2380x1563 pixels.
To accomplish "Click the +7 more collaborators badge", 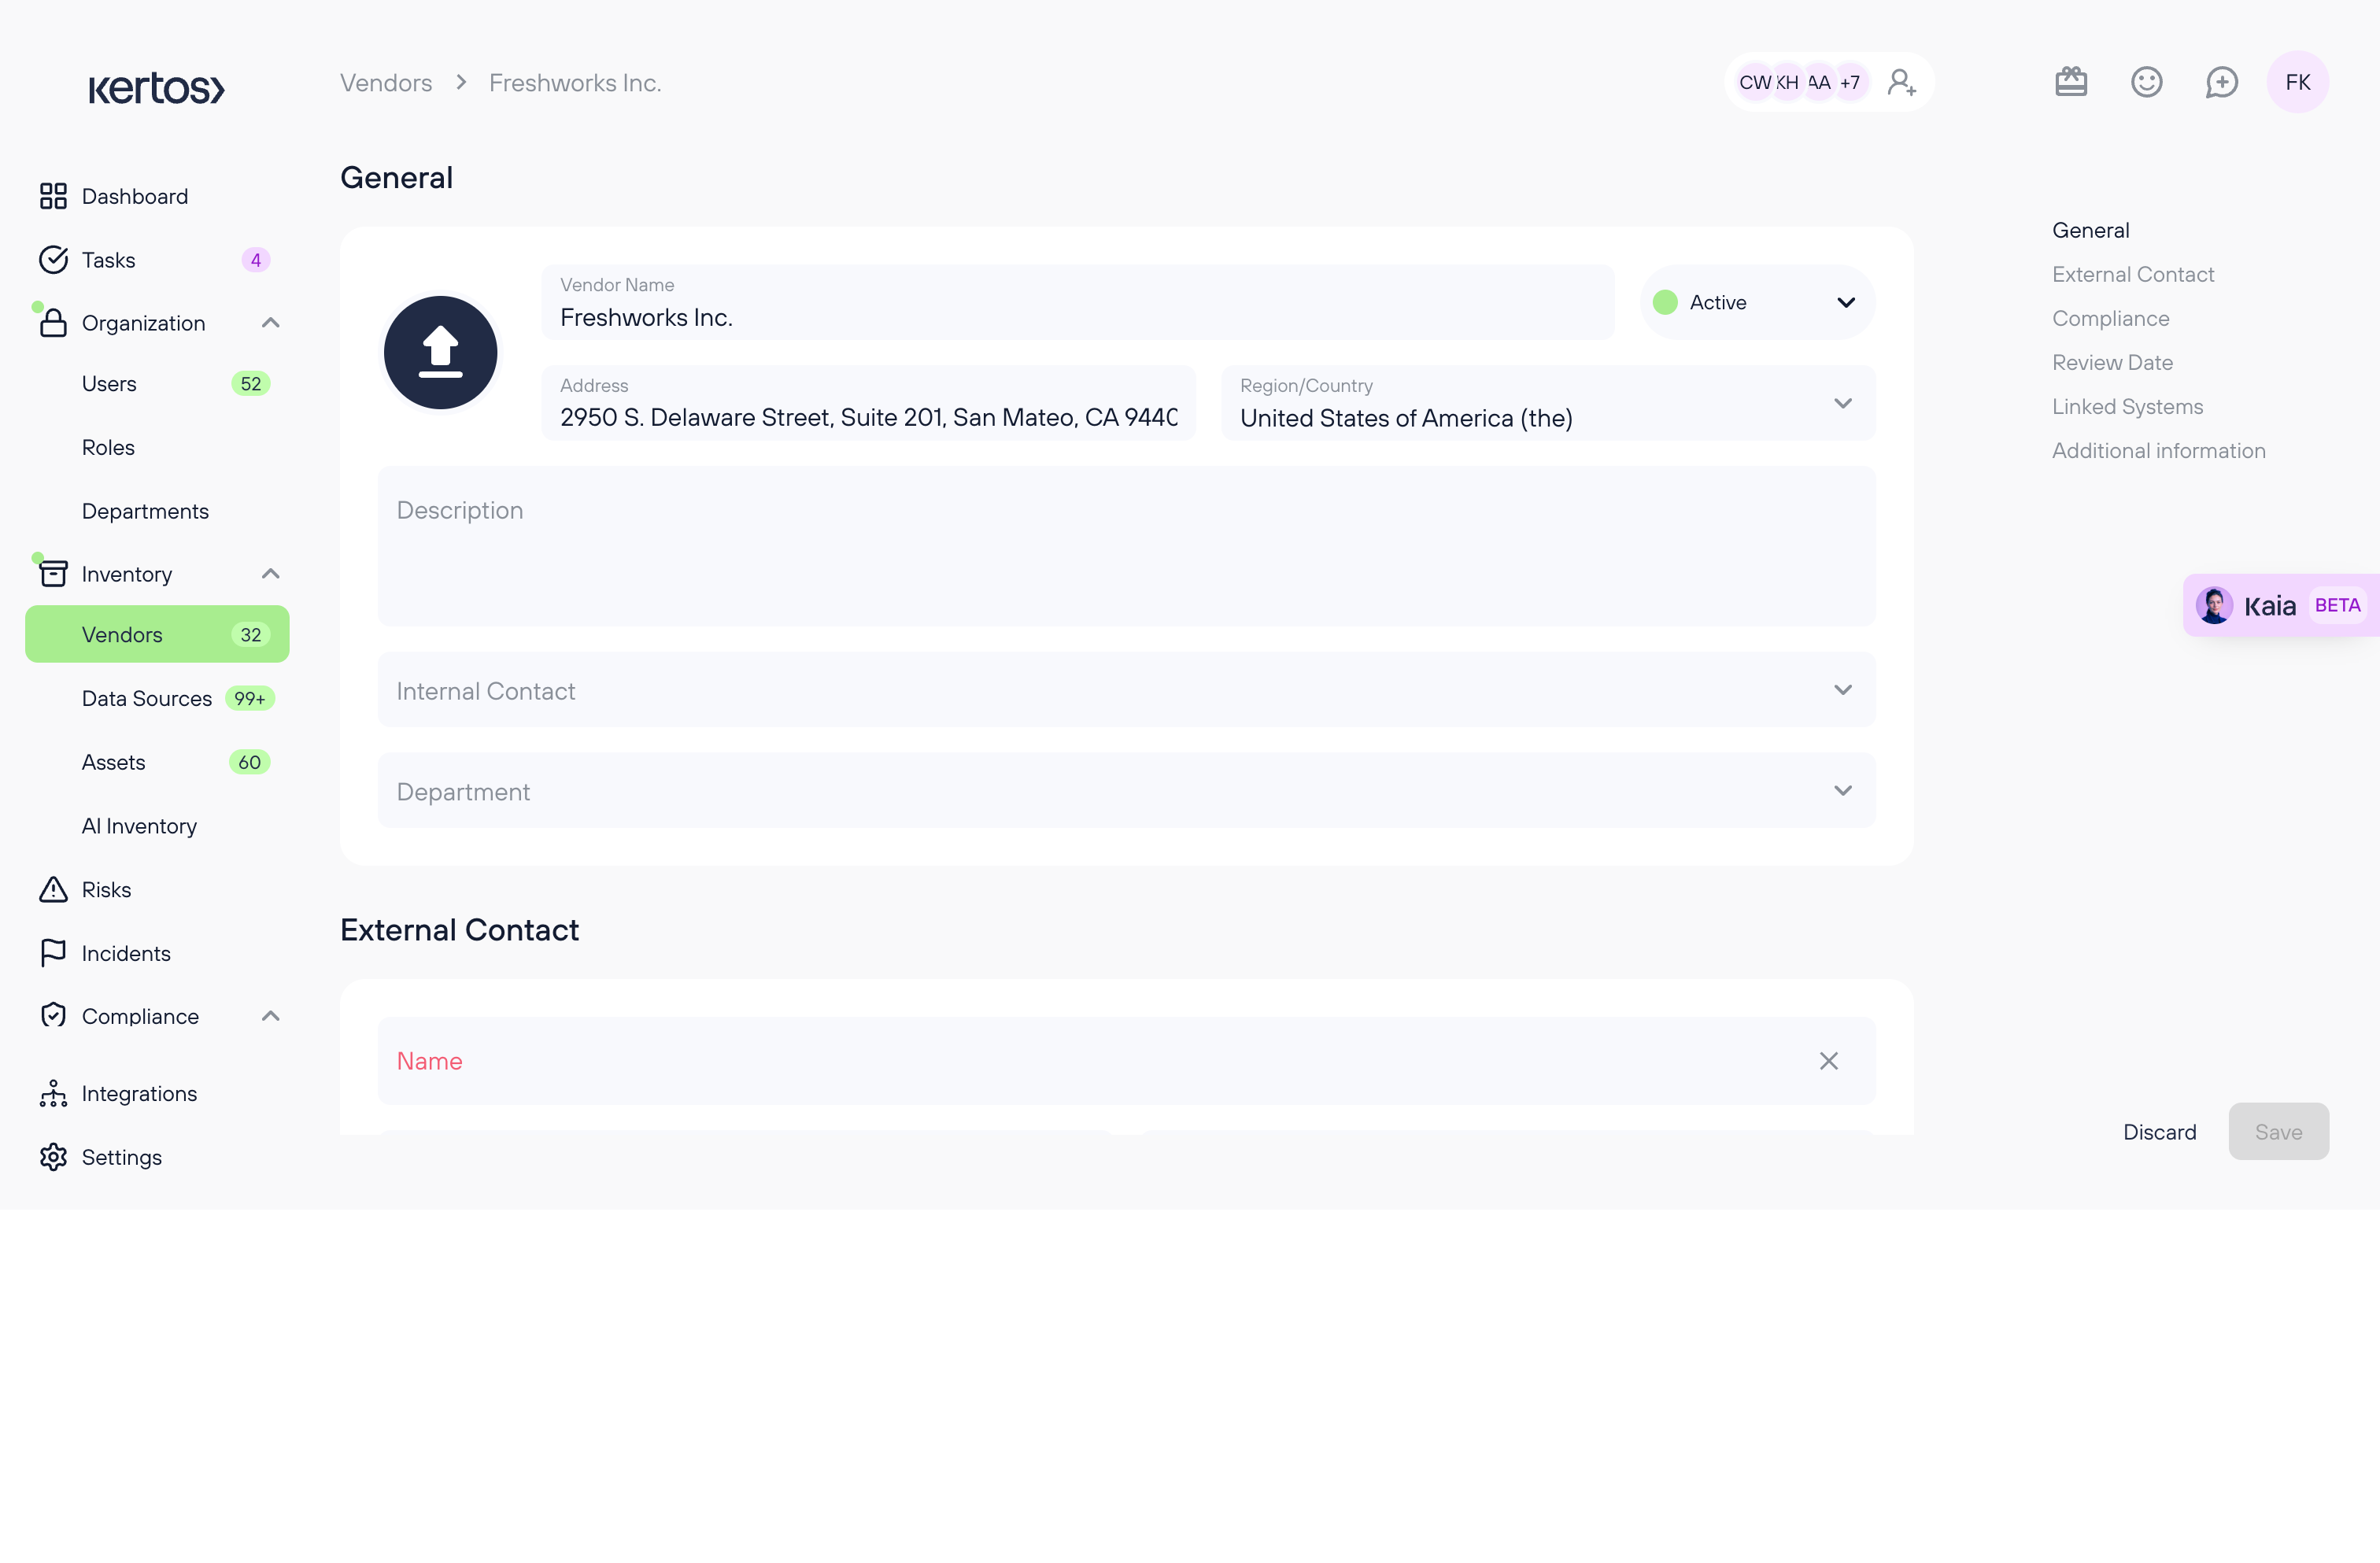I will tap(1850, 82).
